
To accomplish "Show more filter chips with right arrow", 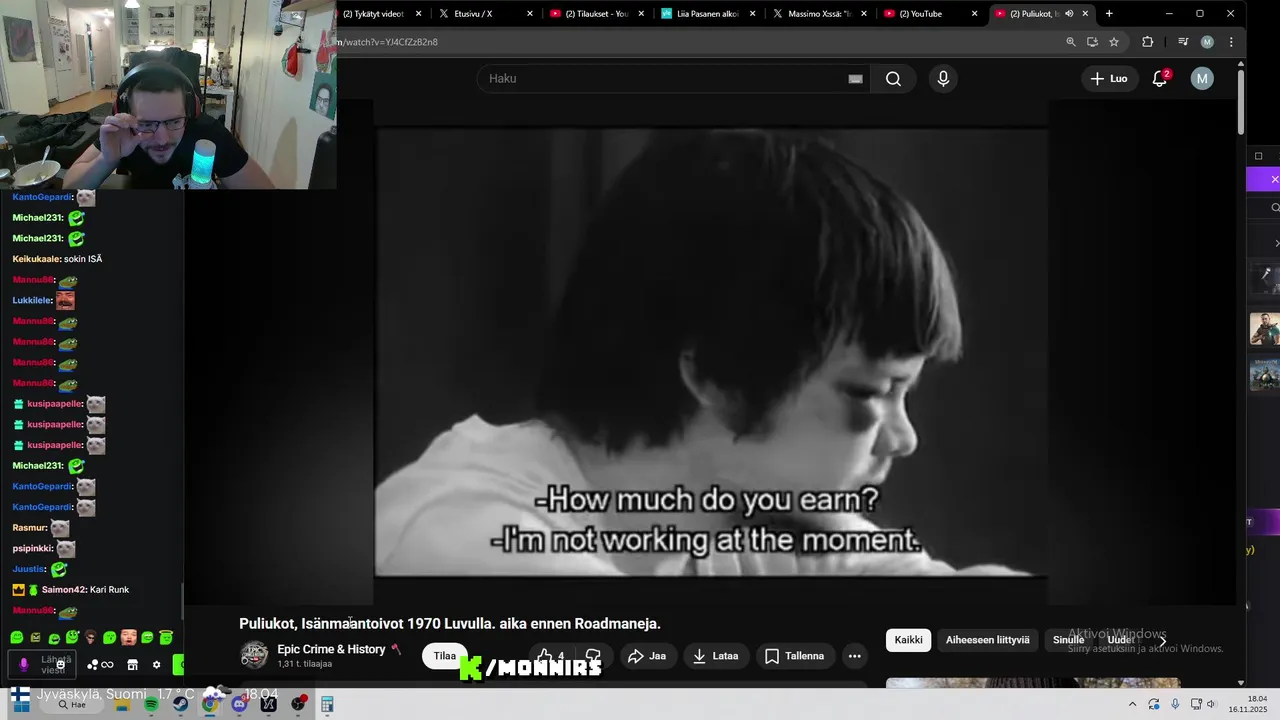I will pyautogui.click(x=1162, y=640).
